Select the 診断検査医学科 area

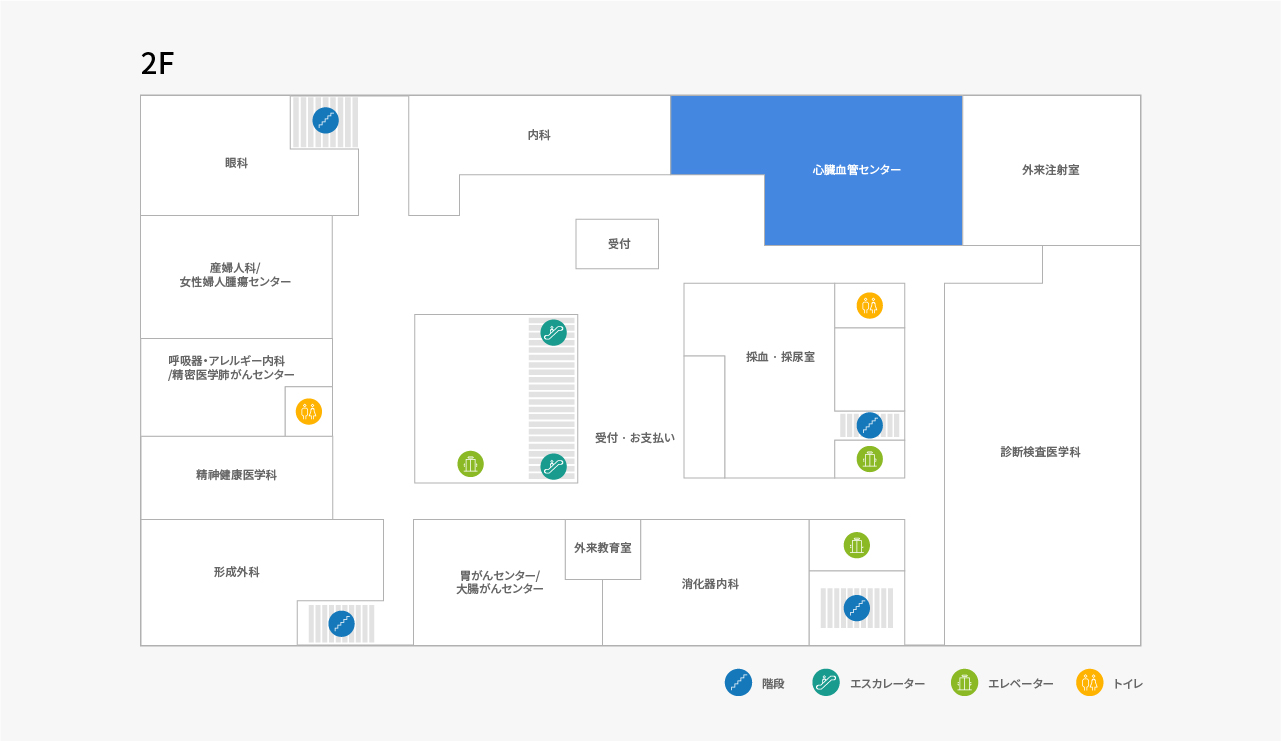(1041, 452)
